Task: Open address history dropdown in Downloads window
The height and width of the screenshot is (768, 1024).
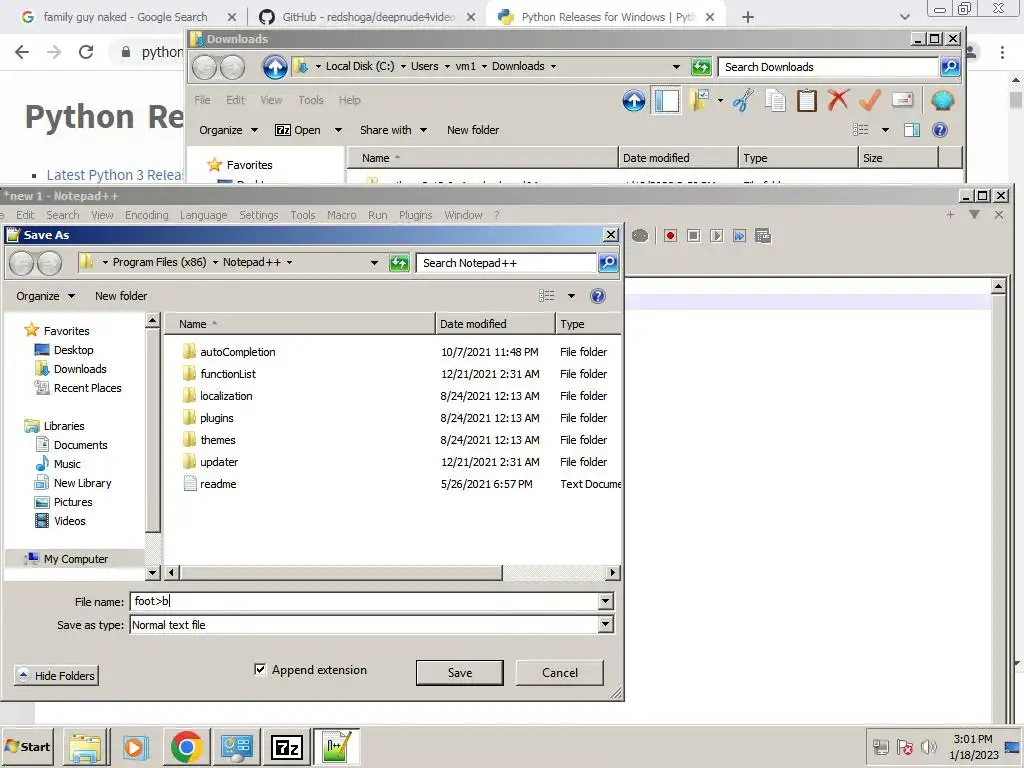Action: [676, 67]
